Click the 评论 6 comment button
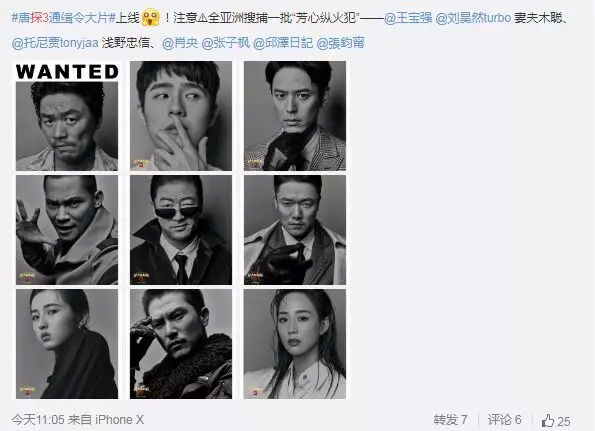This screenshot has height=431, width=595. coord(504,420)
